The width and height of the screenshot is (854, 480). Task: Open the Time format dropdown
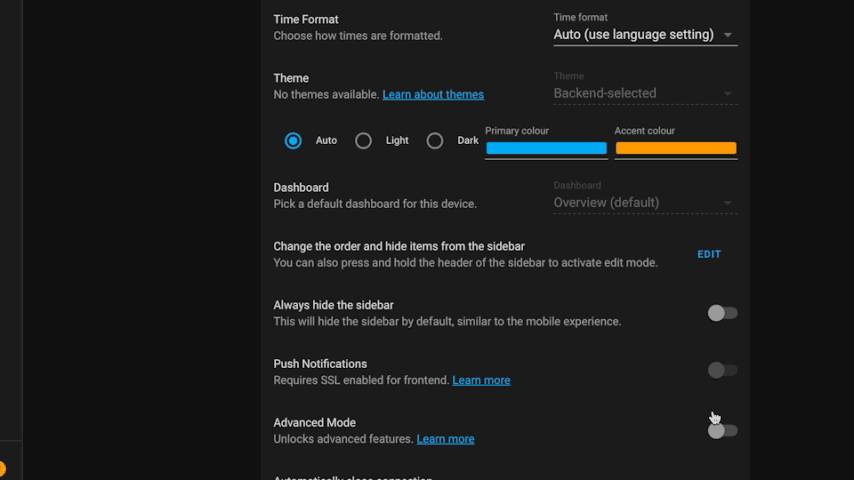click(645, 29)
